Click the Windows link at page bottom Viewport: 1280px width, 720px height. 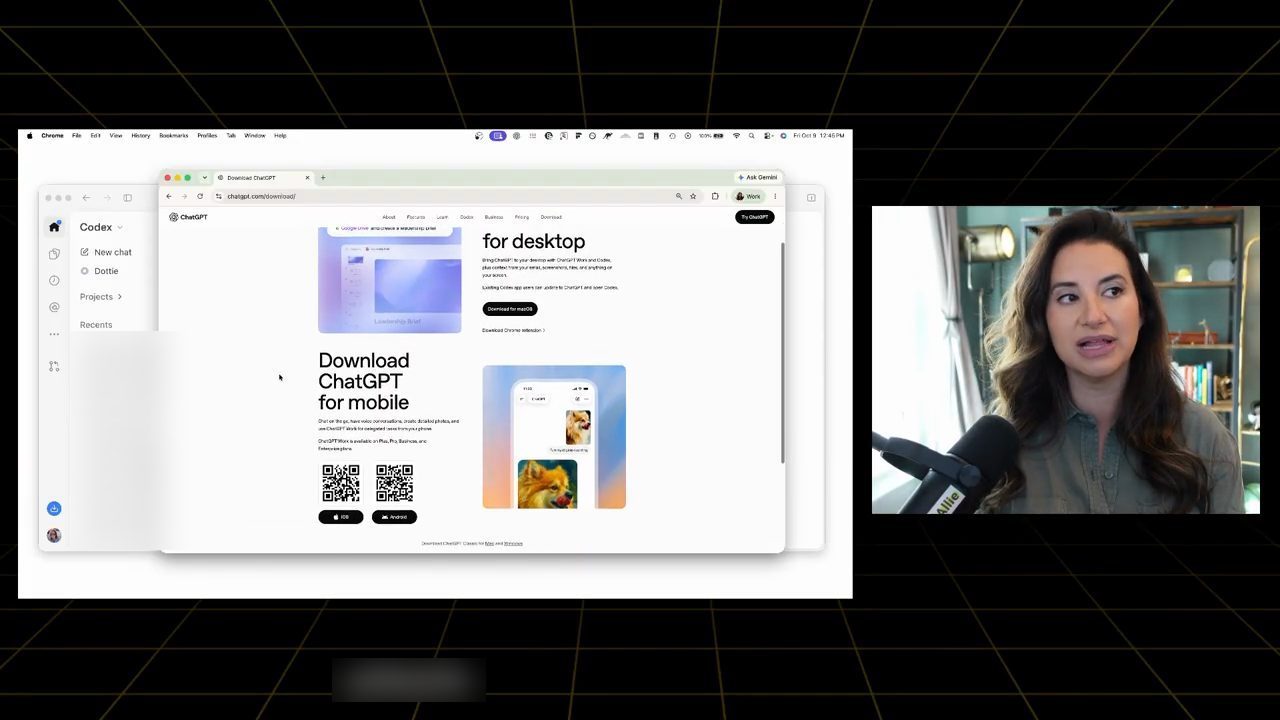pyautogui.click(x=513, y=543)
